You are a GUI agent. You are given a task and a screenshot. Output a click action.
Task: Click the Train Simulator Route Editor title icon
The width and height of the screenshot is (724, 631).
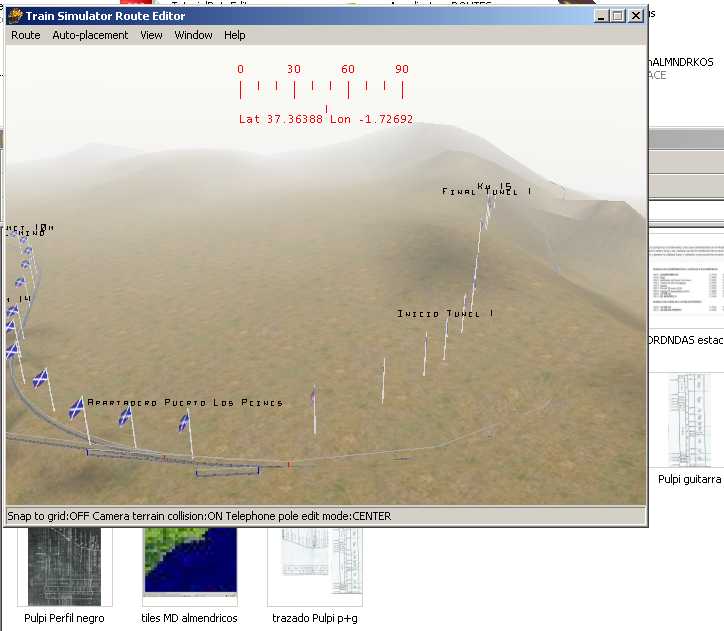[x=15, y=16]
